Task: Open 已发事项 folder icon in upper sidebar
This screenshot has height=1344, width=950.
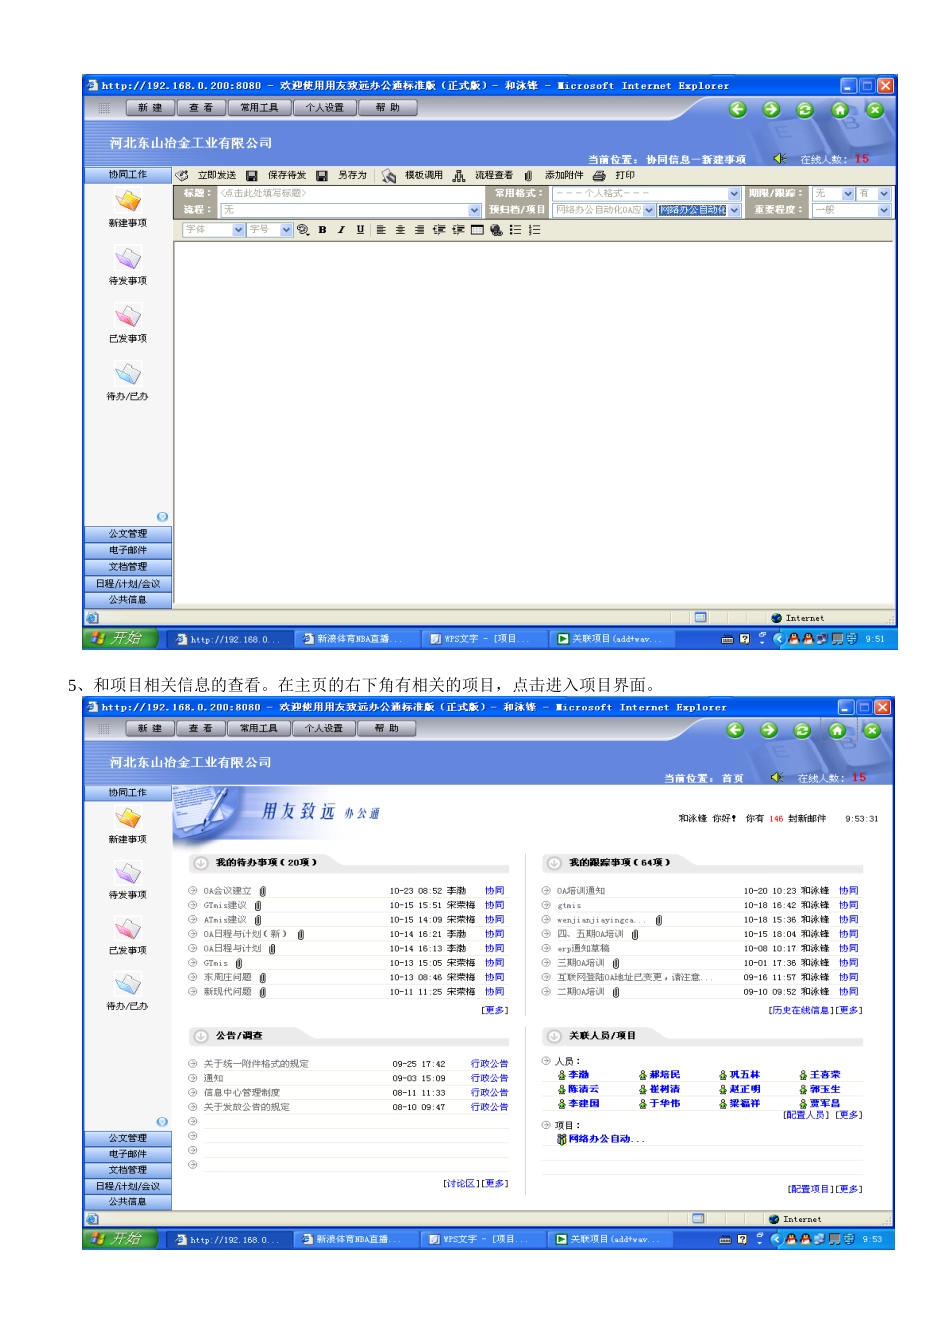Action: click(128, 317)
